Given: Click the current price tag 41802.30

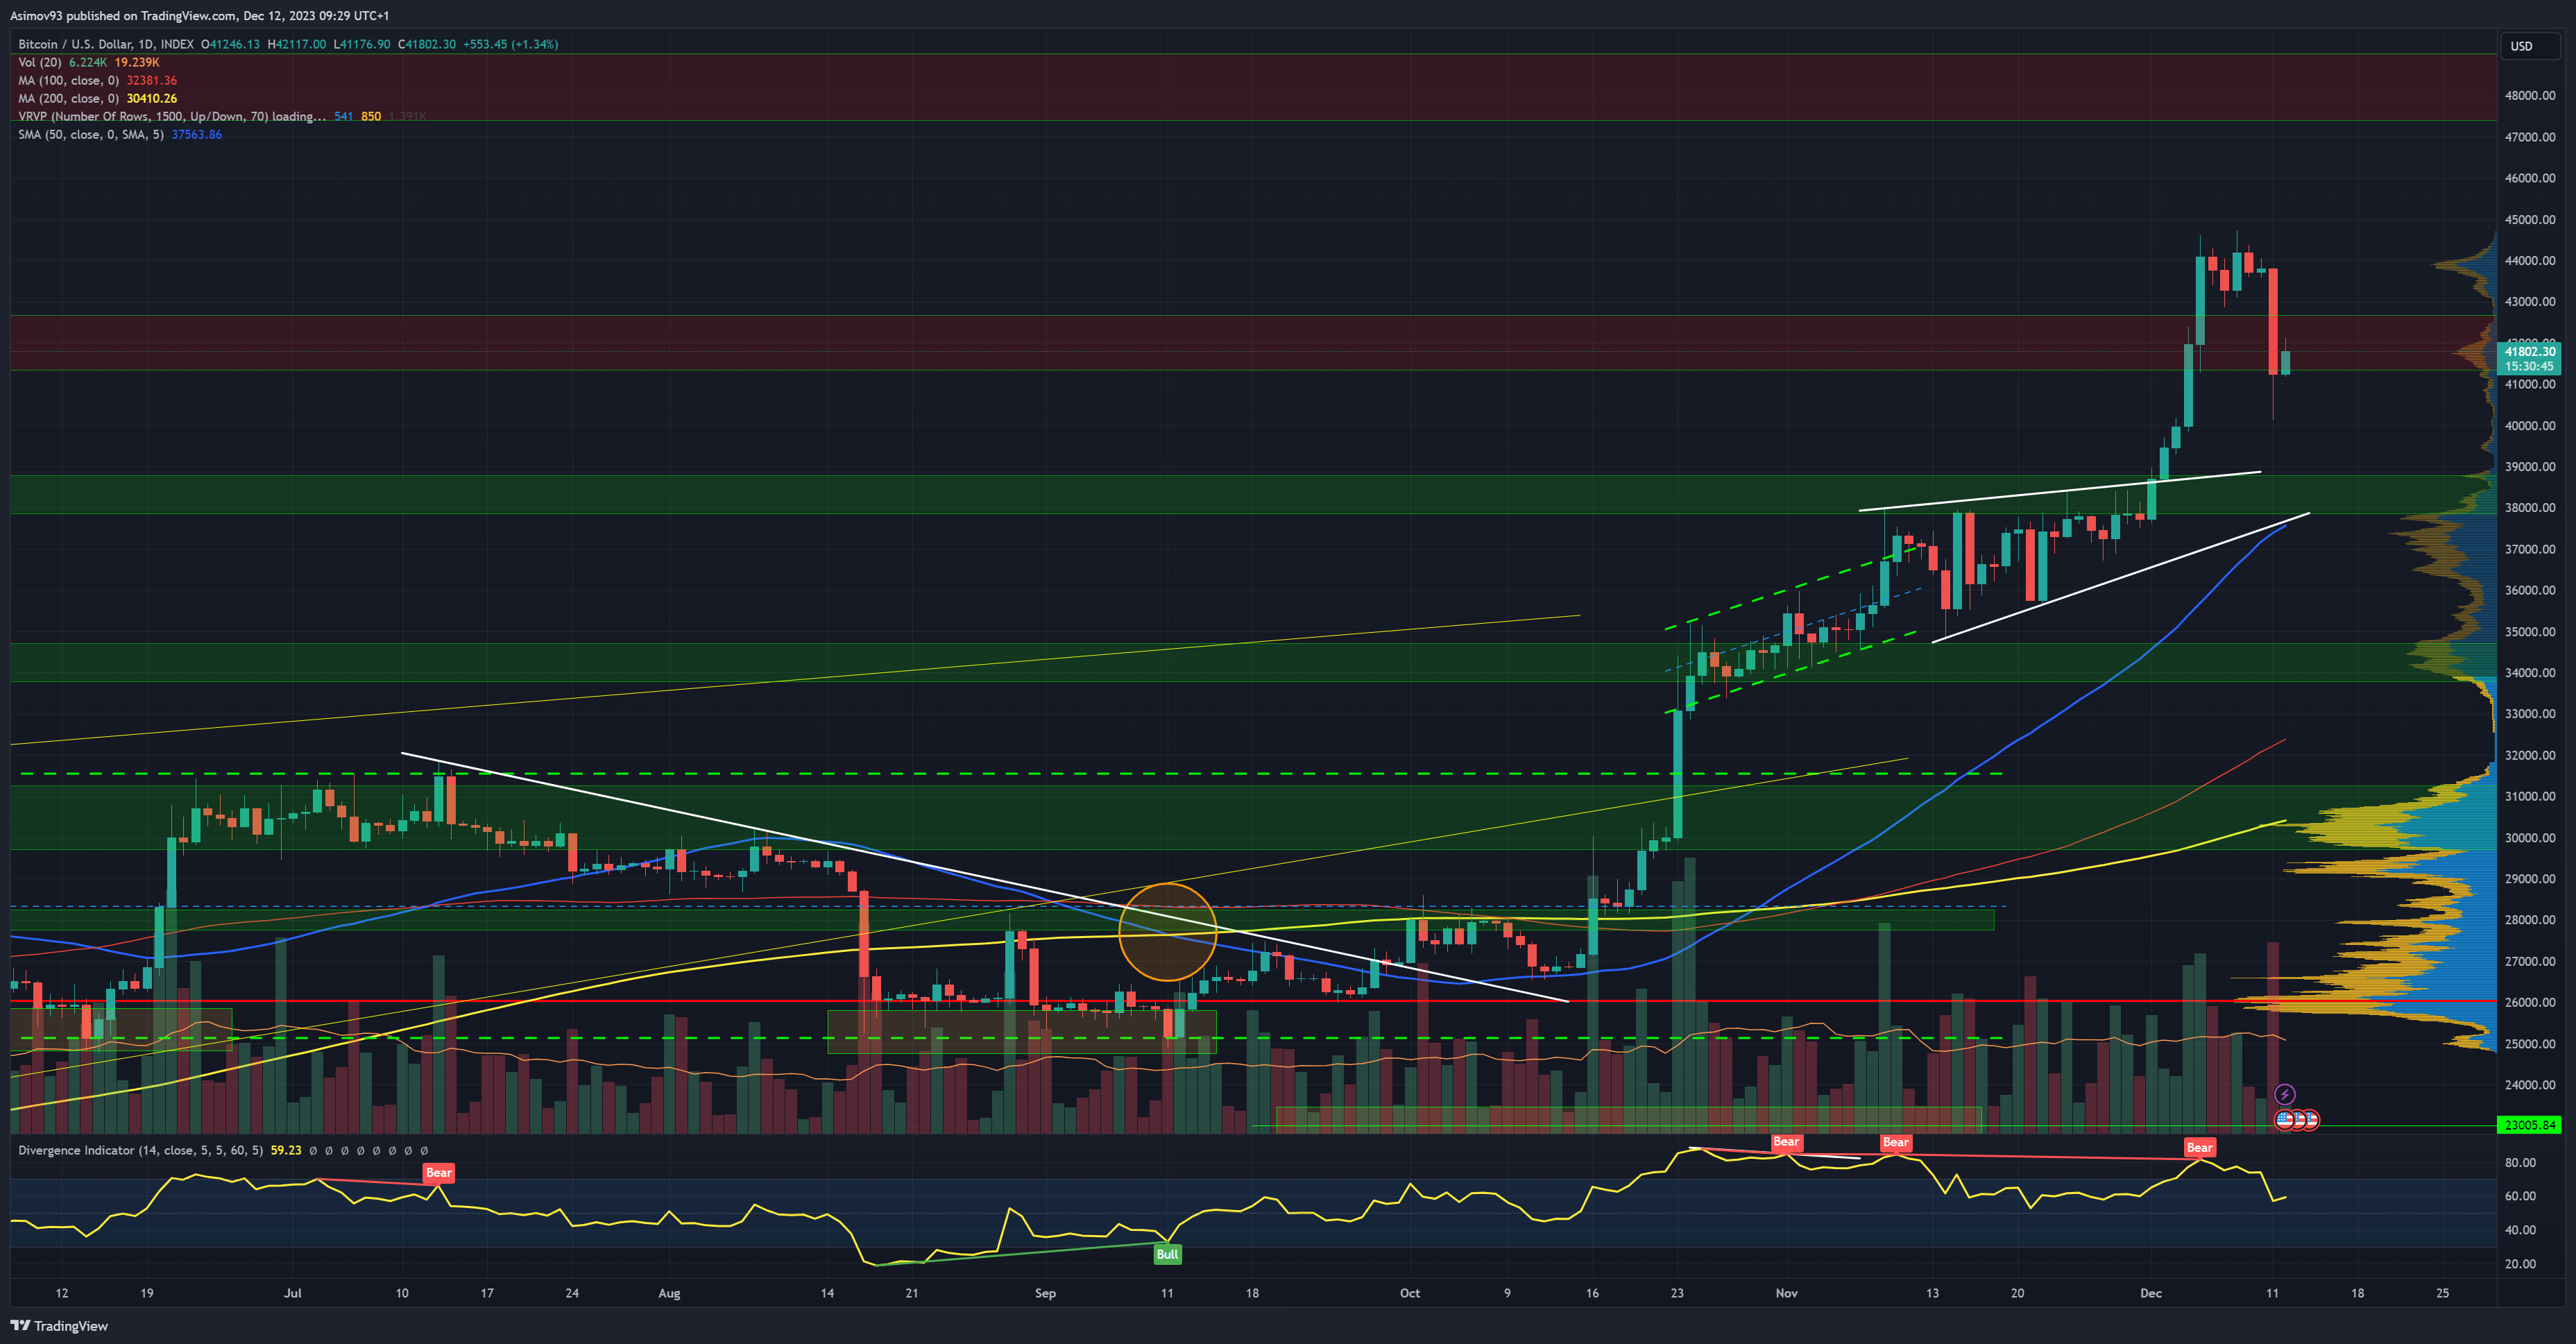Looking at the screenshot, I should coord(2530,351).
